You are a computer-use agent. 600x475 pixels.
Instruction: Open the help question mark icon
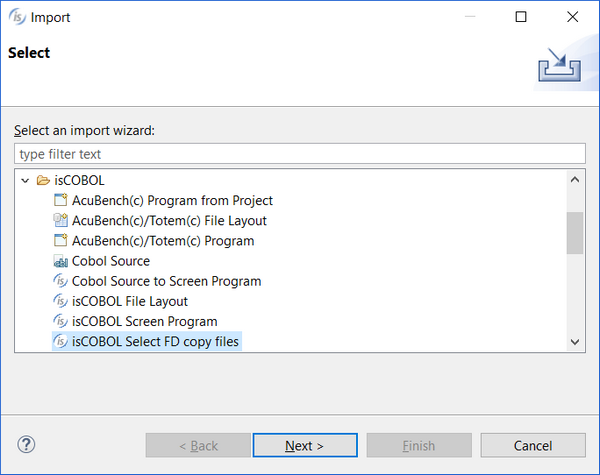click(x=26, y=444)
